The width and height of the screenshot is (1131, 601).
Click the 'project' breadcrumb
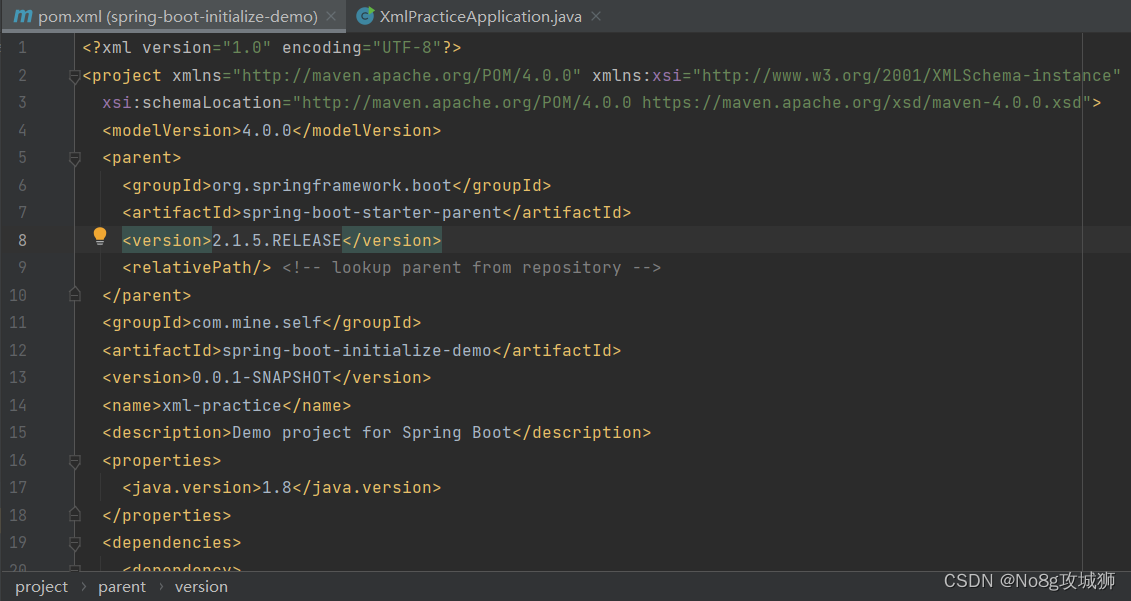click(x=42, y=587)
